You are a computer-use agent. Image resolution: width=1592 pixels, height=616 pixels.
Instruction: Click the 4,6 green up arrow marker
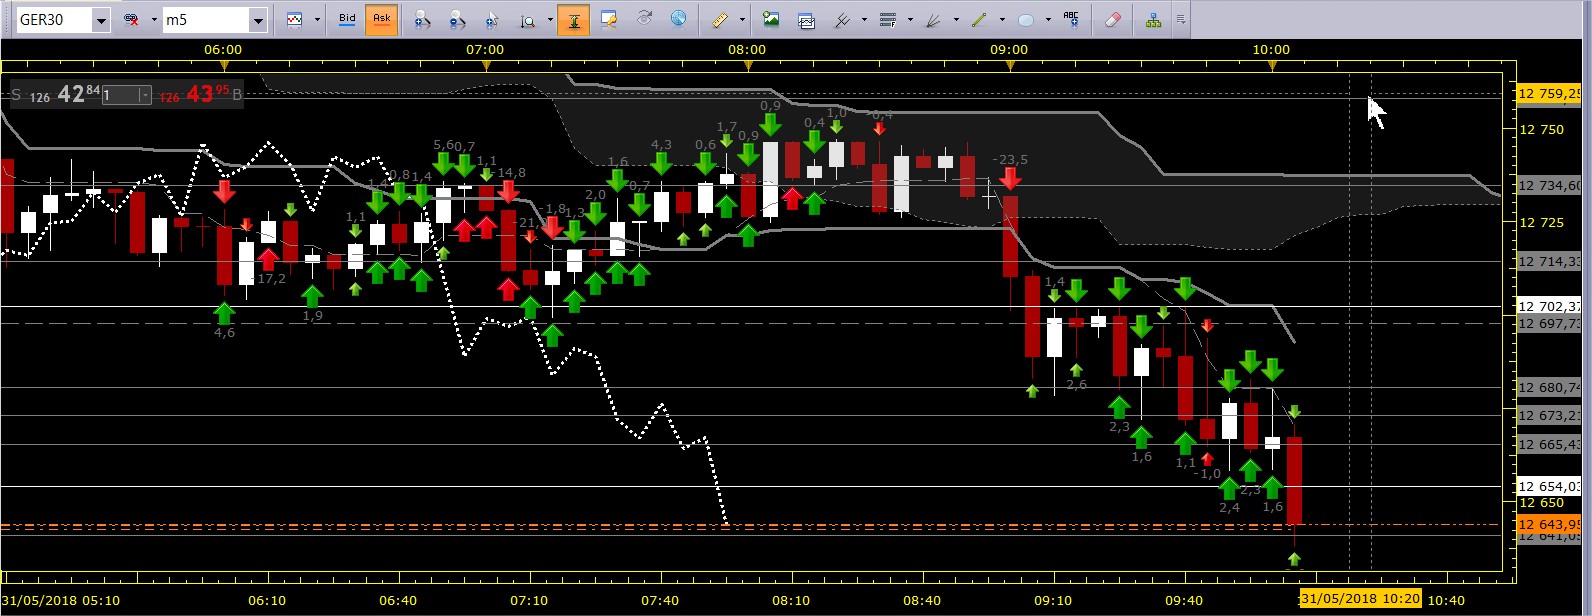pos(224,313)
